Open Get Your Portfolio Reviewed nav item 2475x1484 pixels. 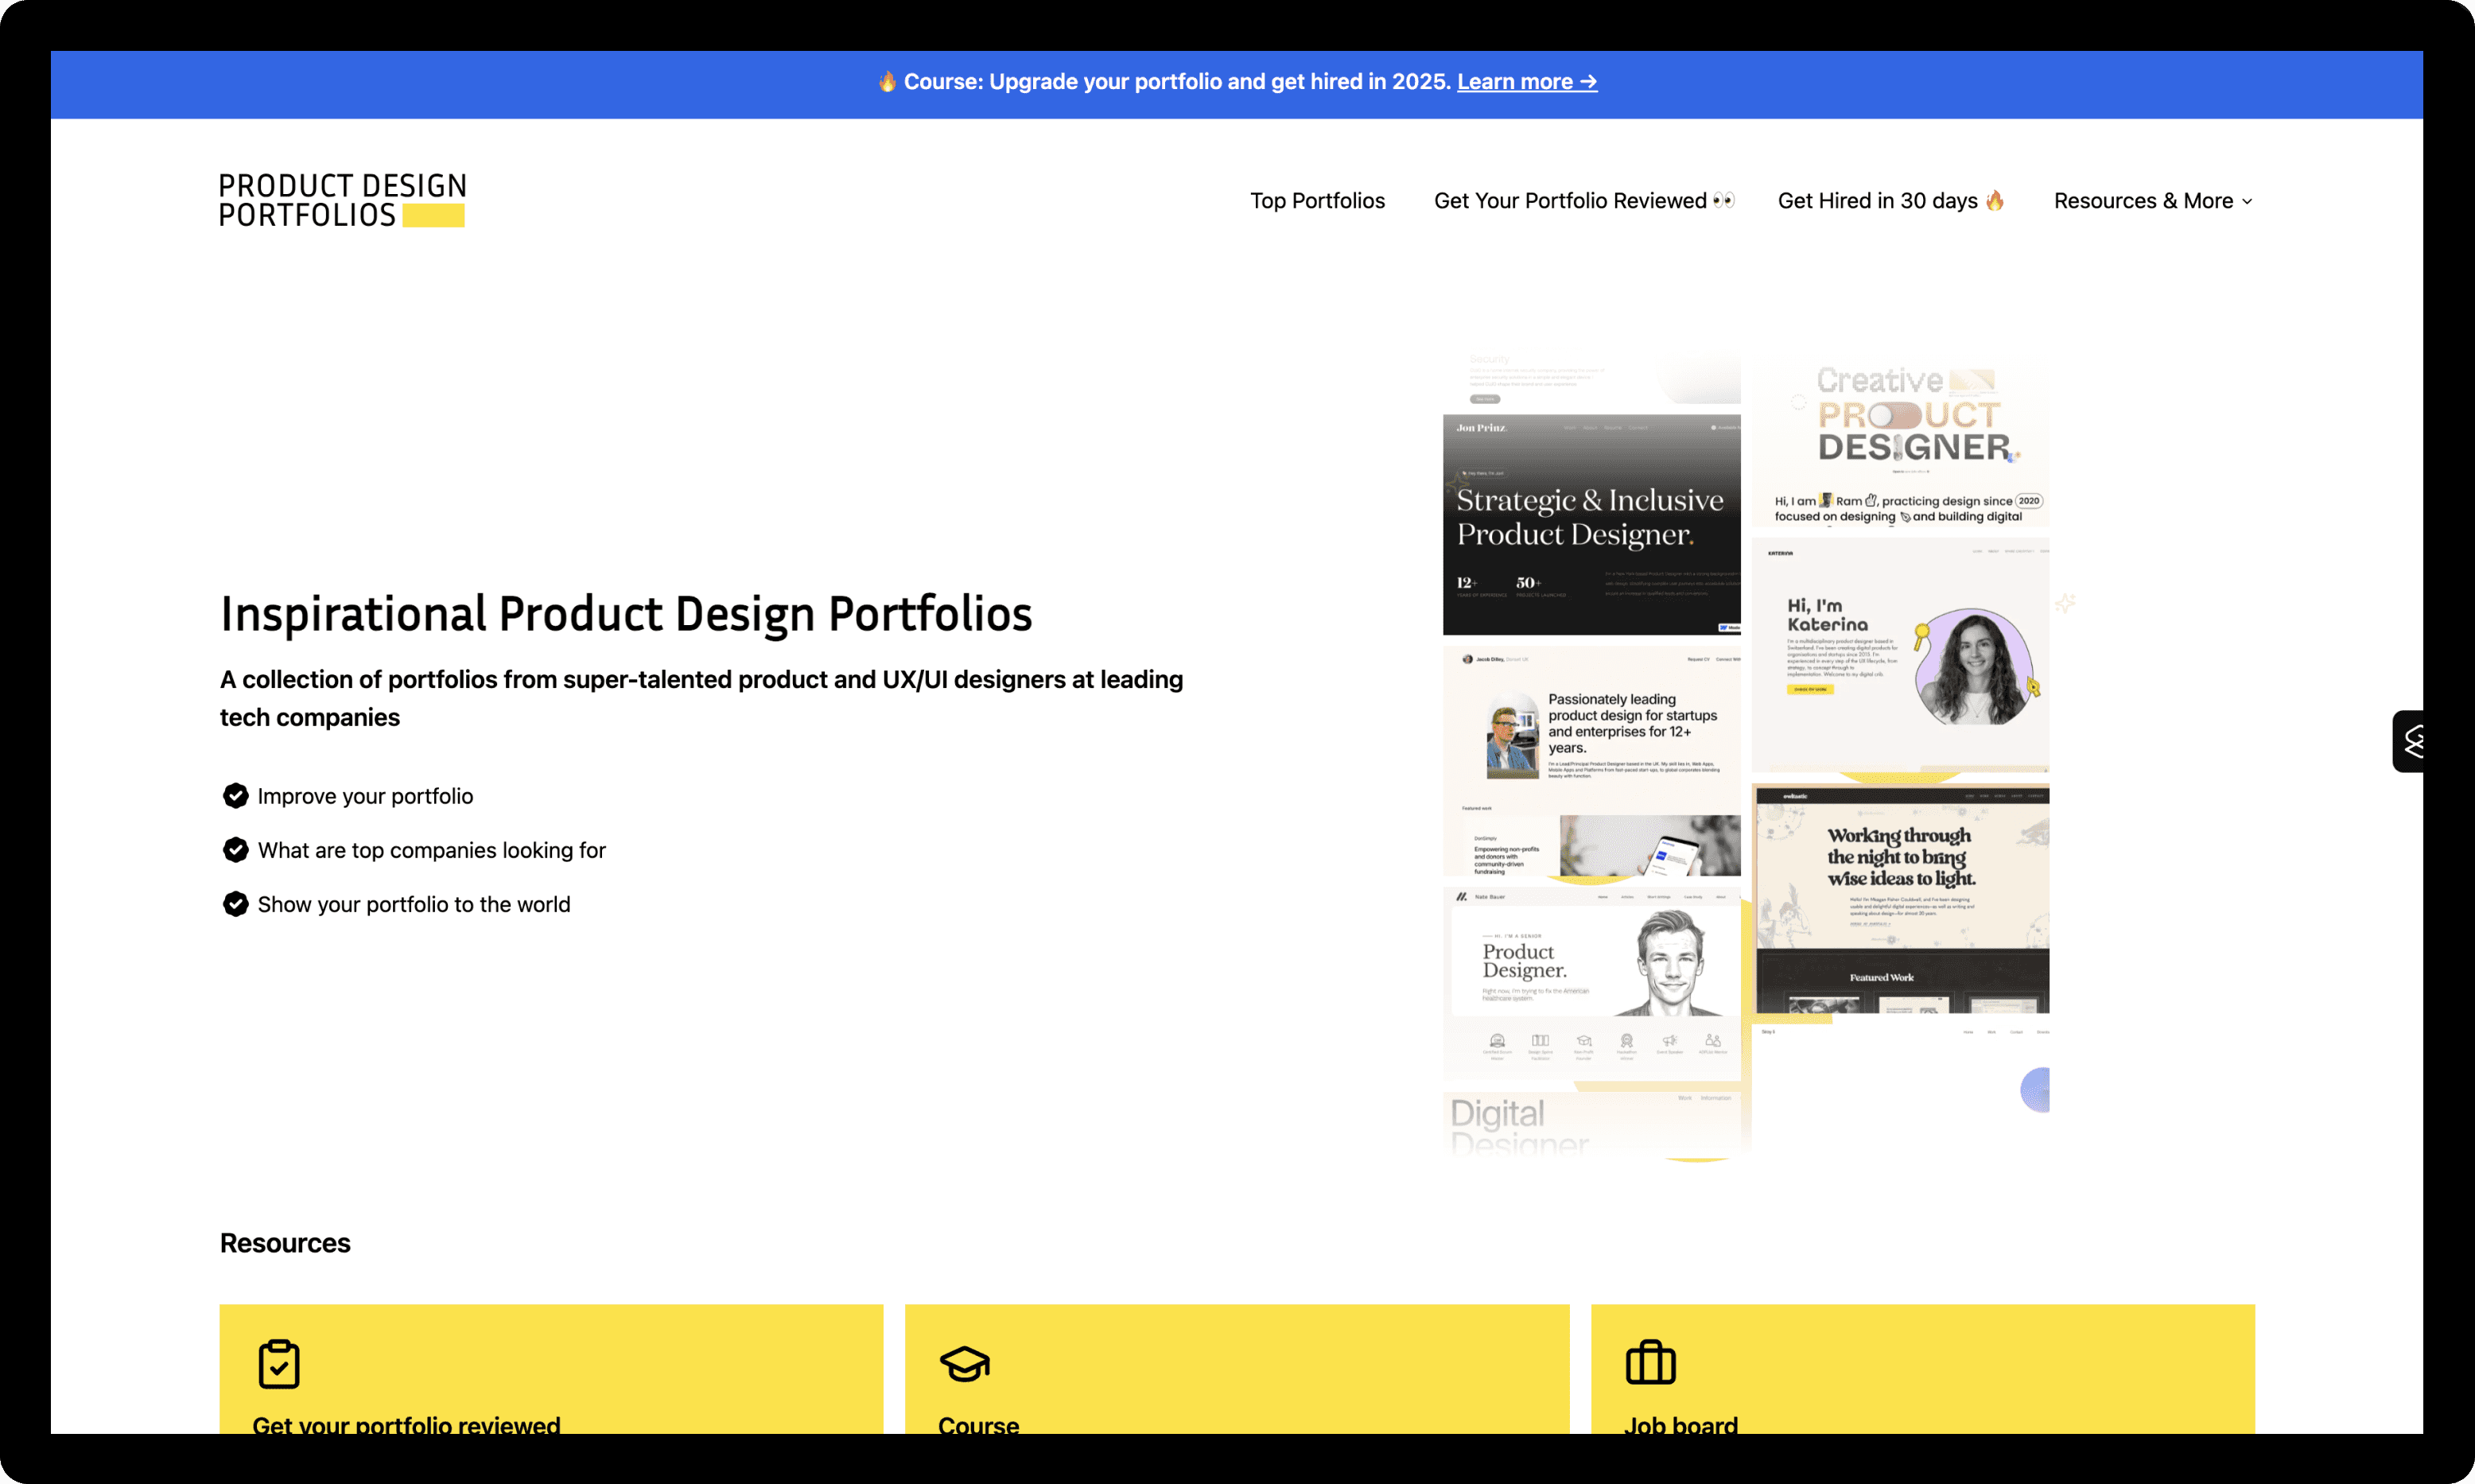(1584, 201)
